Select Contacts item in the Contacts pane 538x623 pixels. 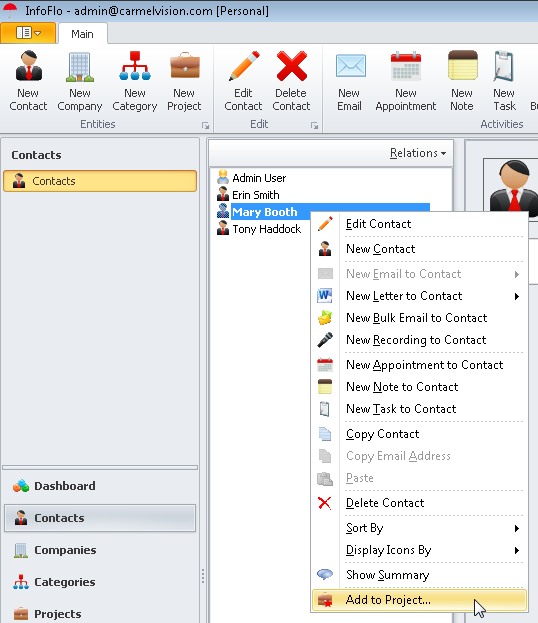tap(100, 181)
